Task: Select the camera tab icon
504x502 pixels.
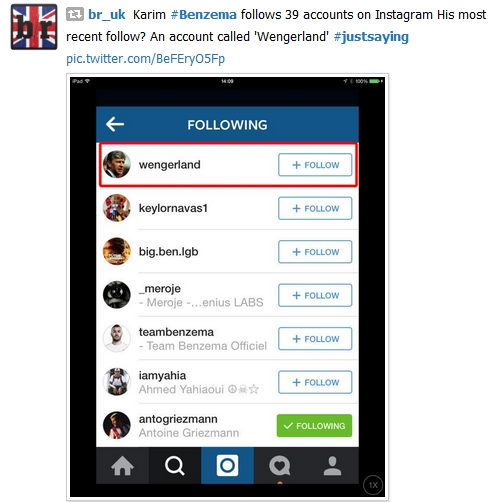Action: (227, 465)
